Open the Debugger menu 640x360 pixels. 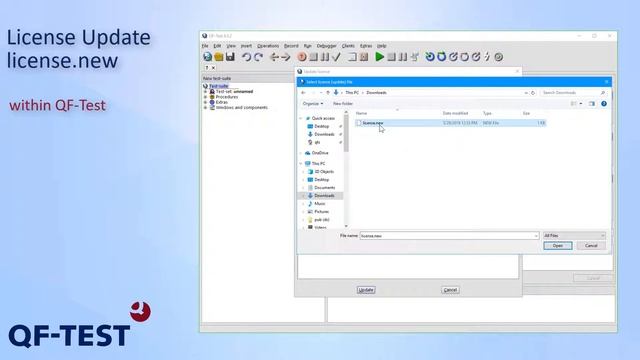coord(327,46)
